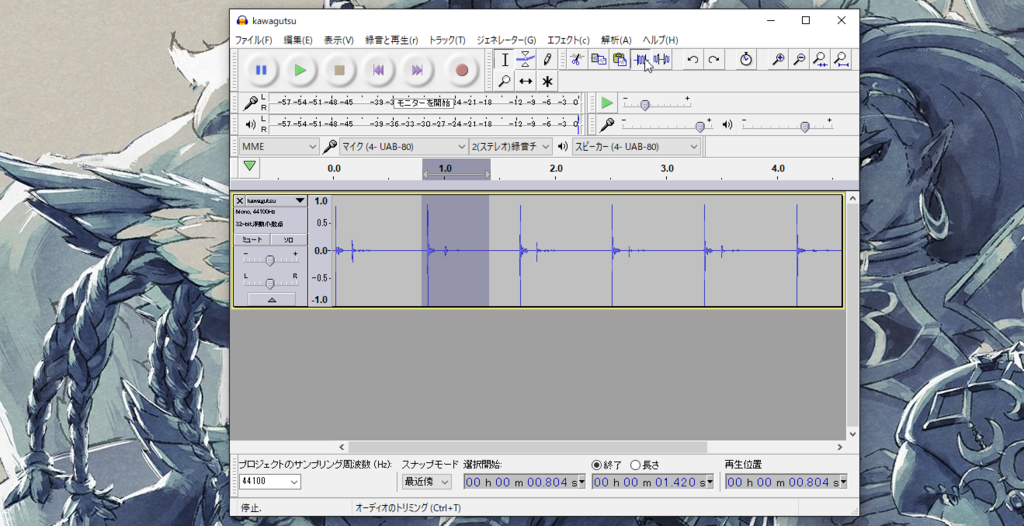
Task: Open the 表示(V) menu
Action: pyautogui.click(x=338, y=40)
